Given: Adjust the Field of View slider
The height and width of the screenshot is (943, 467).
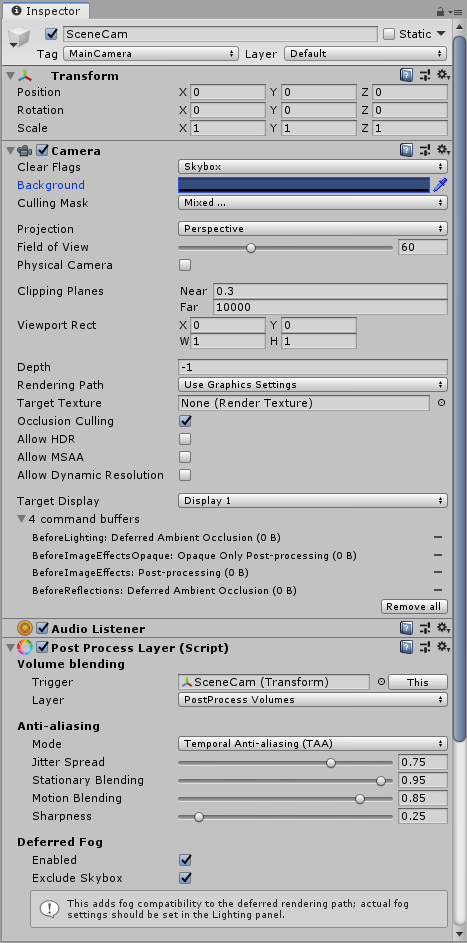Looking at the screenshot, I should tap(285, 247).
